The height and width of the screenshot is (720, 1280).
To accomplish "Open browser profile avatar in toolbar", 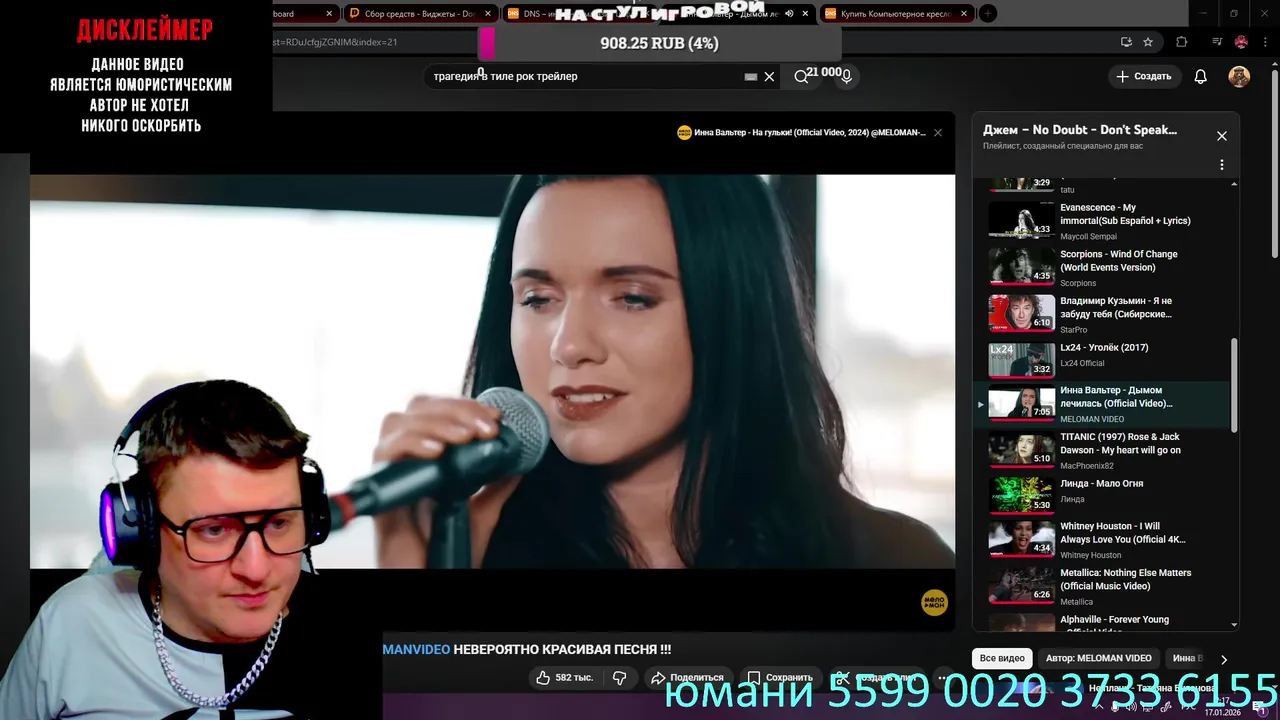I will point(1241,42).
